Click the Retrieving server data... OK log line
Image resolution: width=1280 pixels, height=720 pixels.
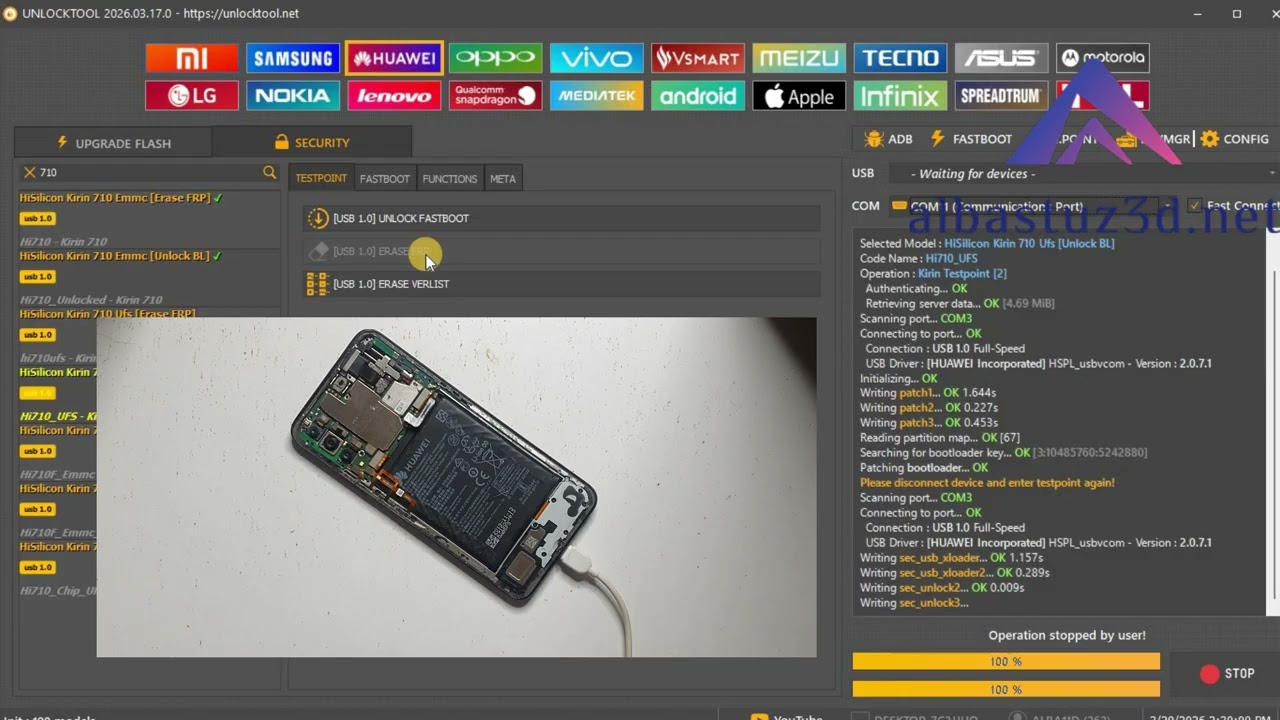tap(960, 303)
